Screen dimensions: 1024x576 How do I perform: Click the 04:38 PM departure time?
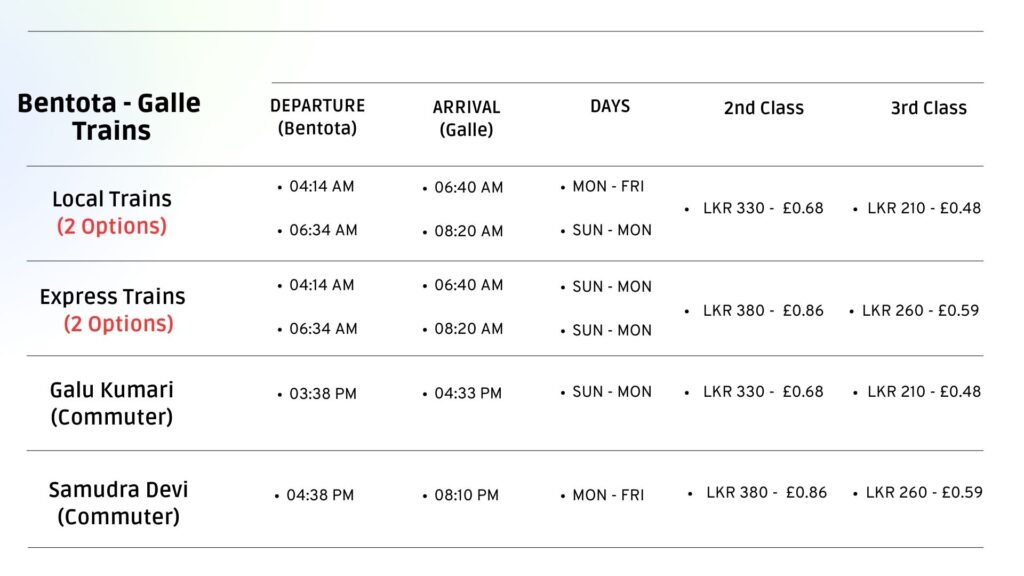coord(320,495)
